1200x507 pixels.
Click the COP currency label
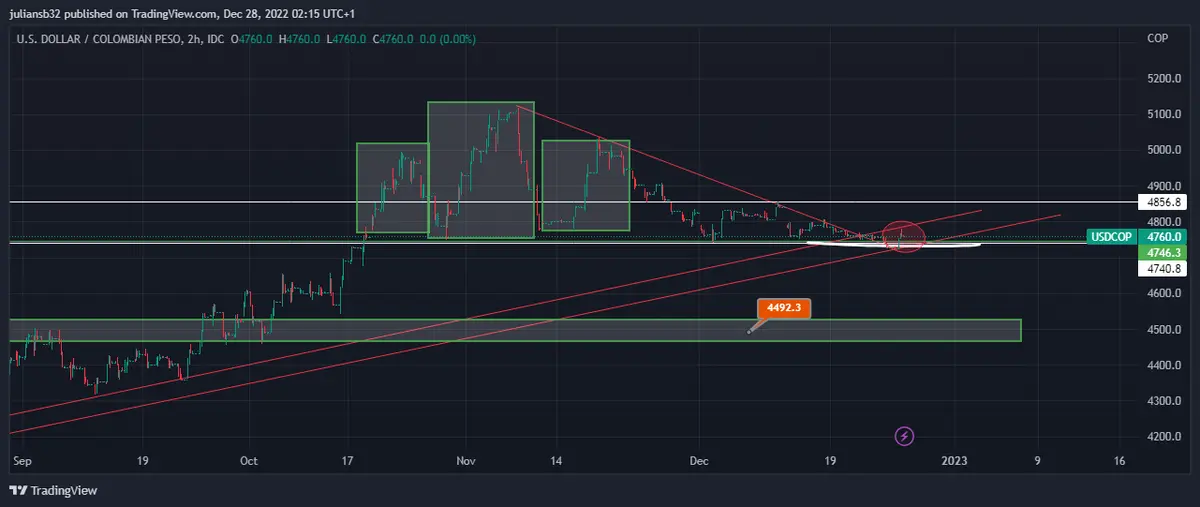1157,38
